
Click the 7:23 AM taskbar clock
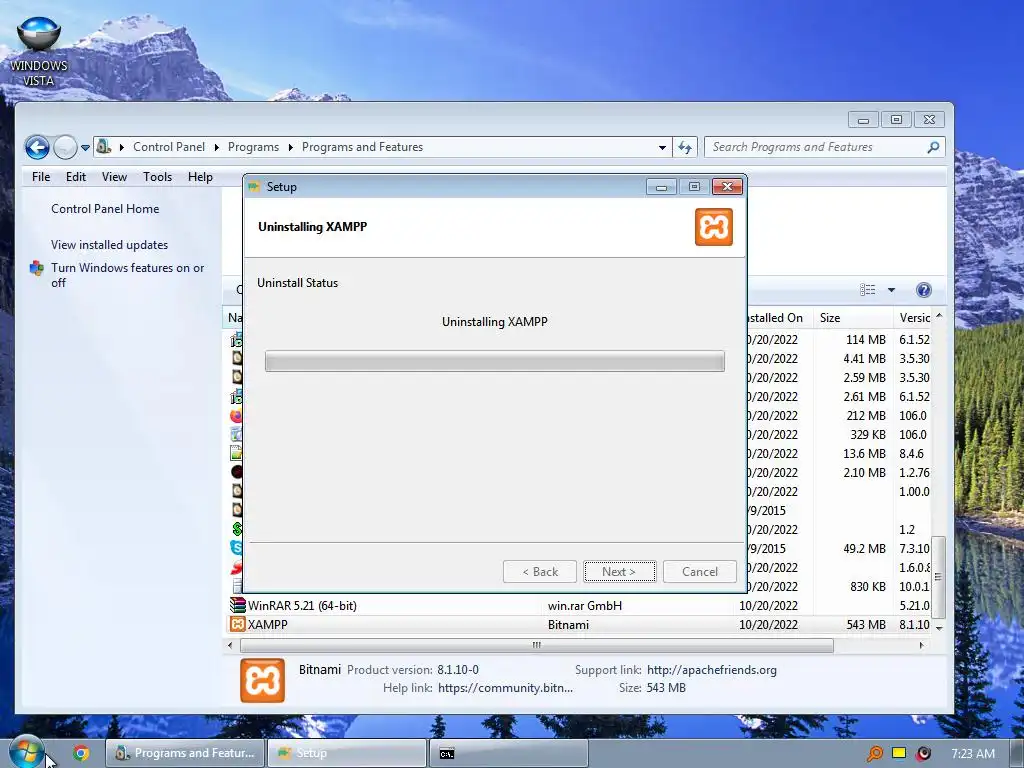[x=973, y=754]
